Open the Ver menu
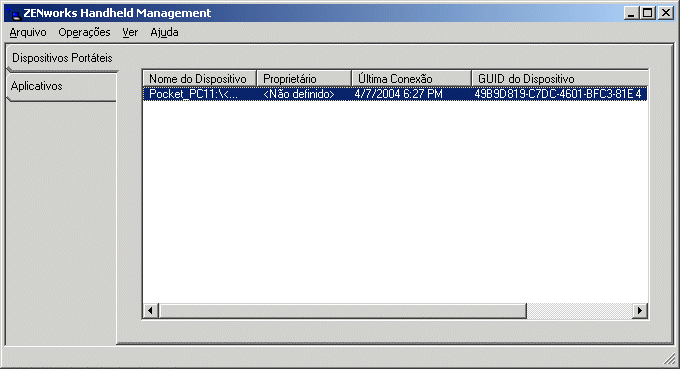This screenshot has width=680, height=369. click(x=130, y=33)
